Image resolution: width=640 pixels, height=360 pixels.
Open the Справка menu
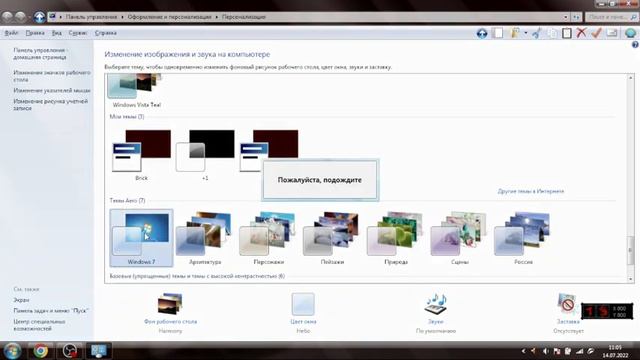tap(106, 33)
